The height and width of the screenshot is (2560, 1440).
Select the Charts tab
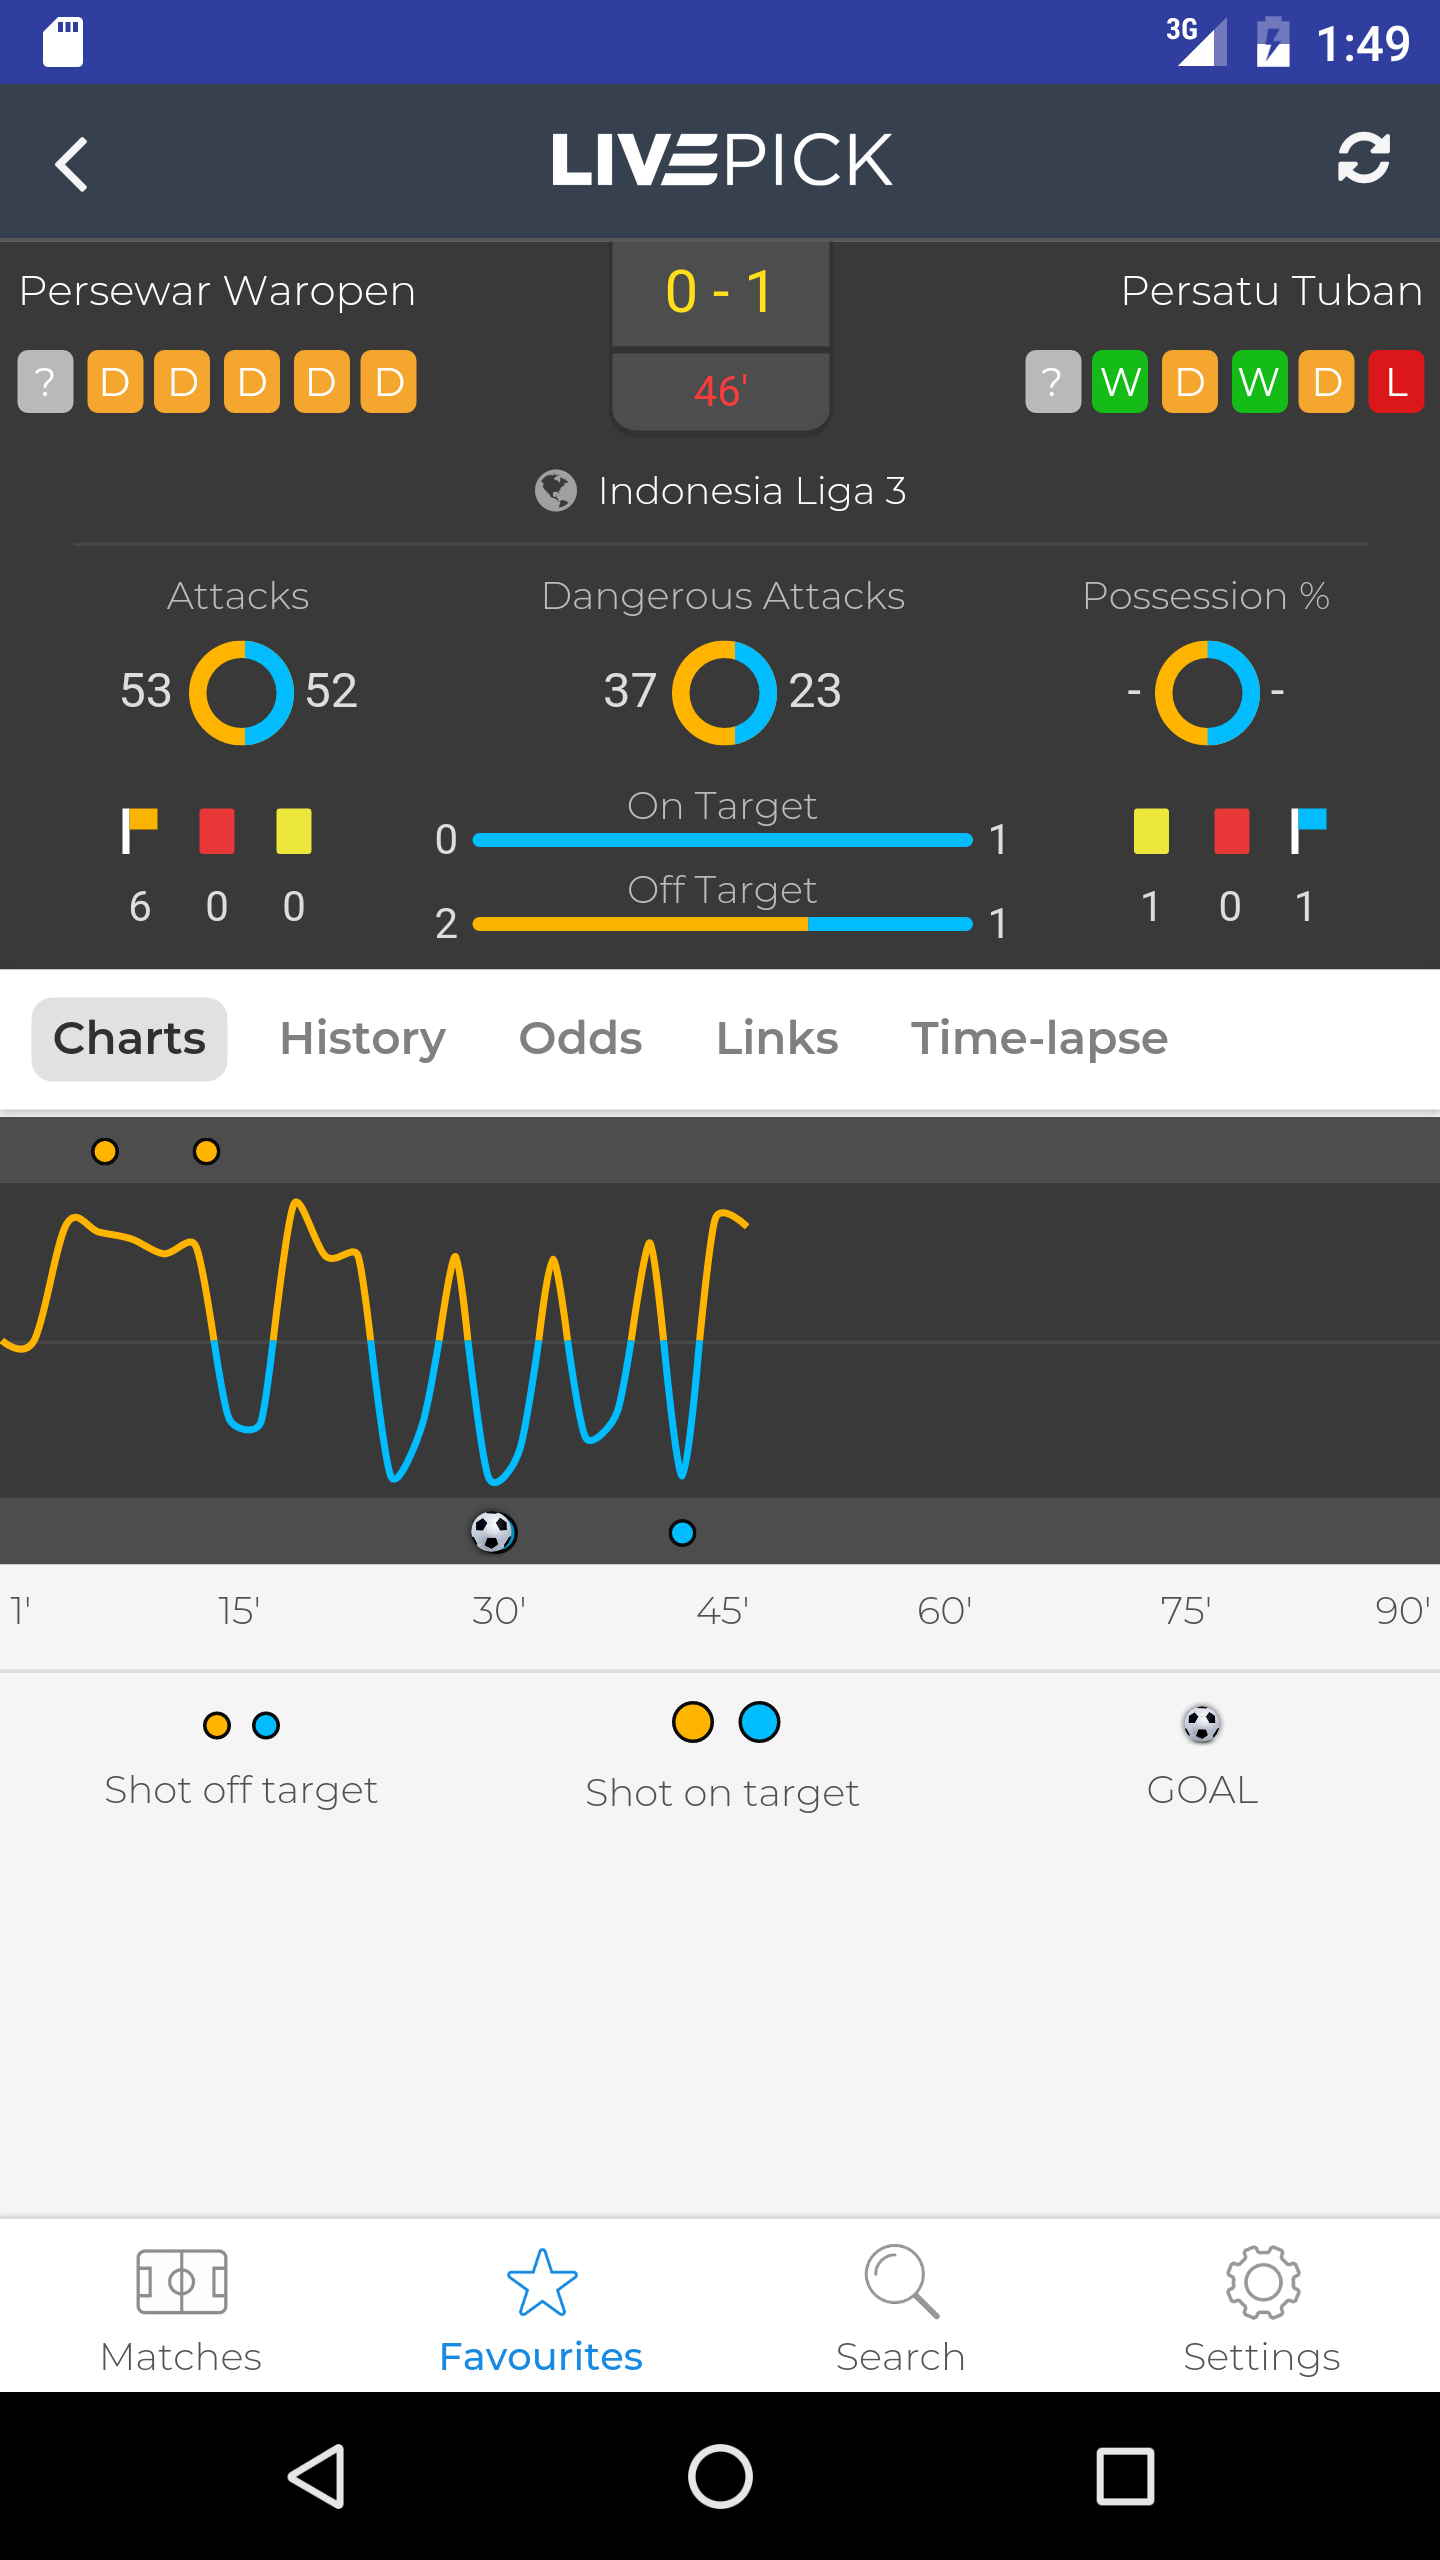tap(130, 1039)
